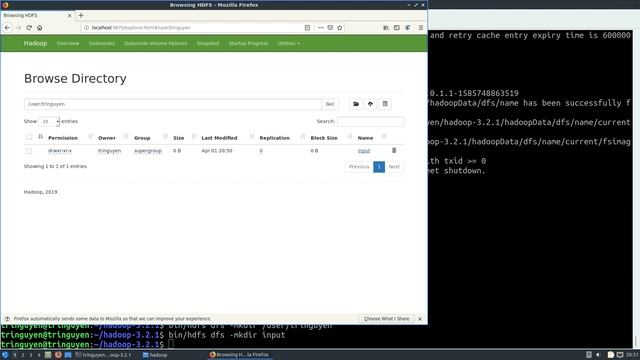Viewport: 640px width, 360px height.
Task: Open the Firefox home page icon
Action: pyautogui.click(x=40, y=28)
